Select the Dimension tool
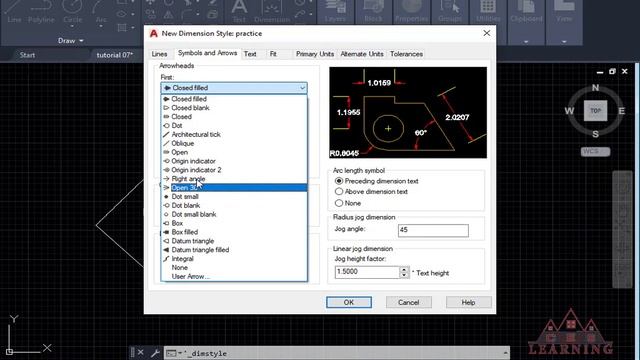The image size is (640, 360). [272, 11]
